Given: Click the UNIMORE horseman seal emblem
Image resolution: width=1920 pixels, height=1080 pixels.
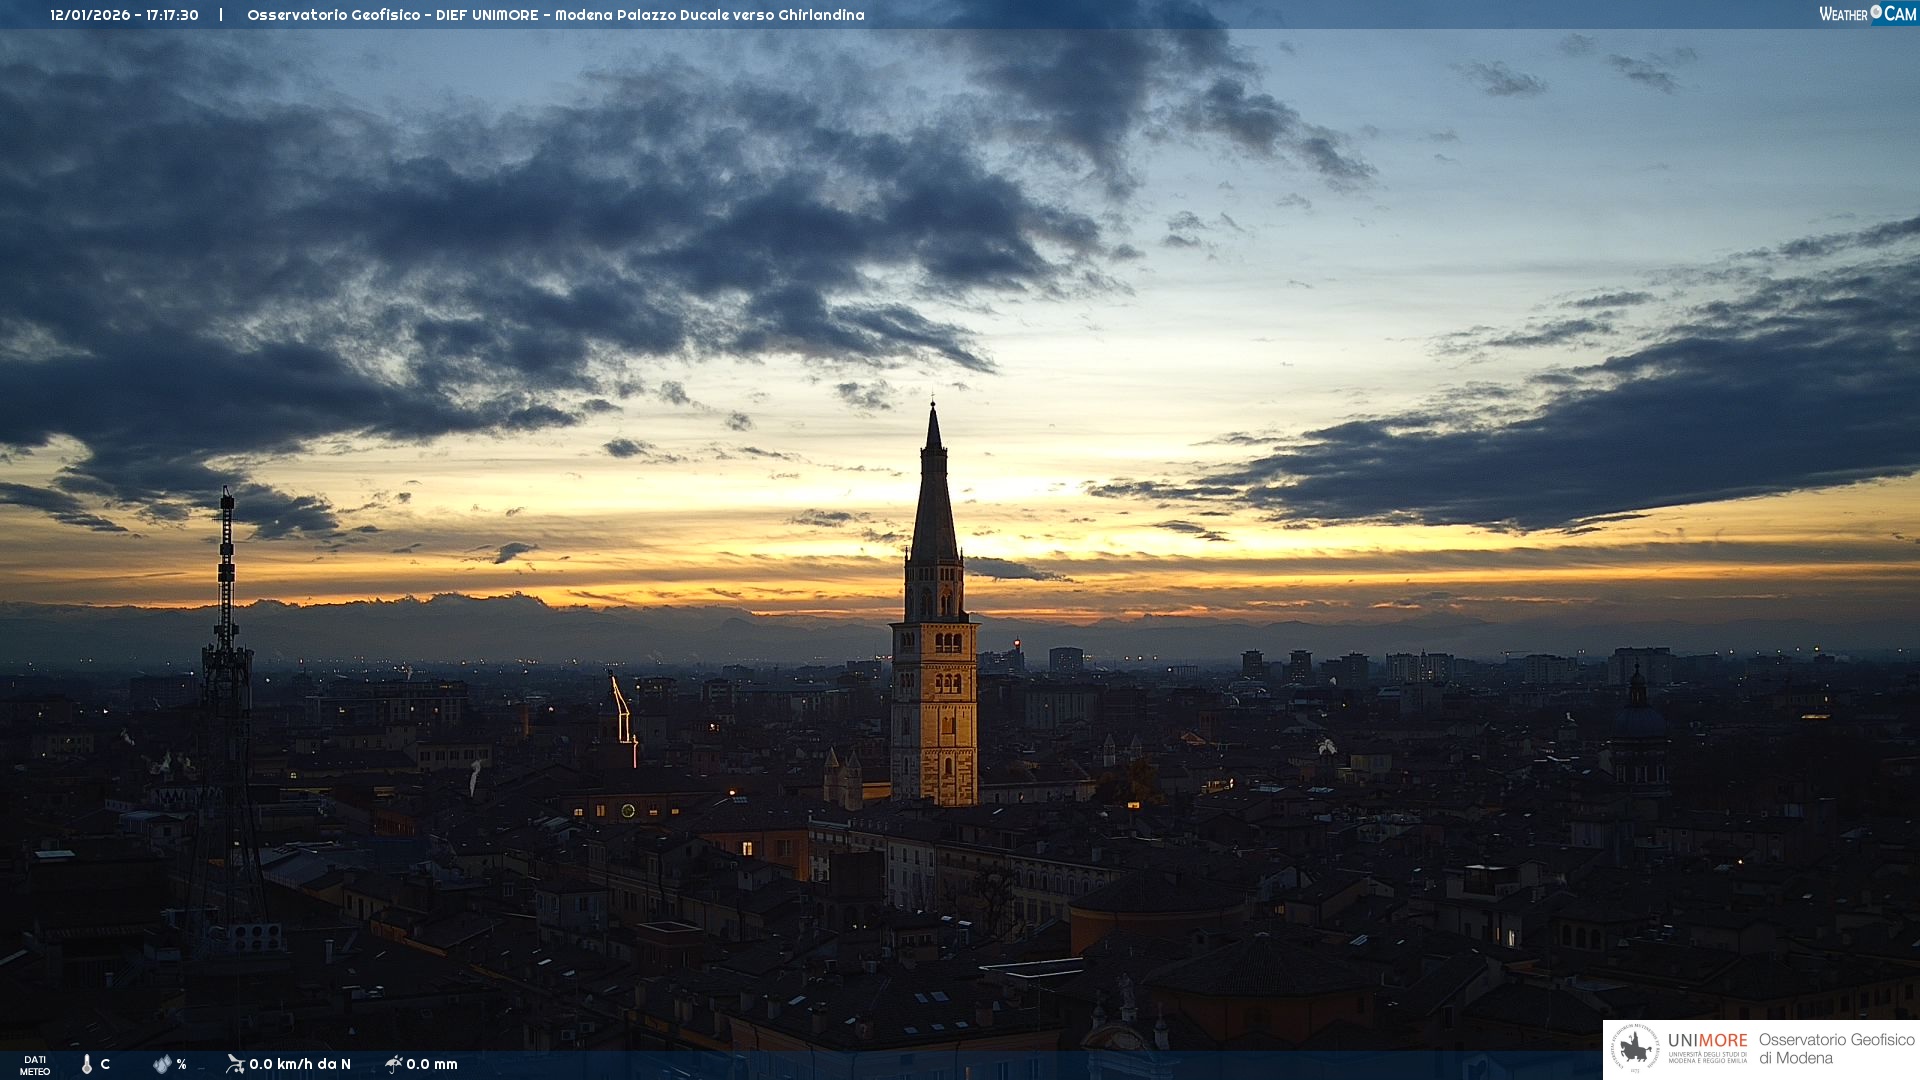Looking at the screenshot, I should coord(1635,1049).
